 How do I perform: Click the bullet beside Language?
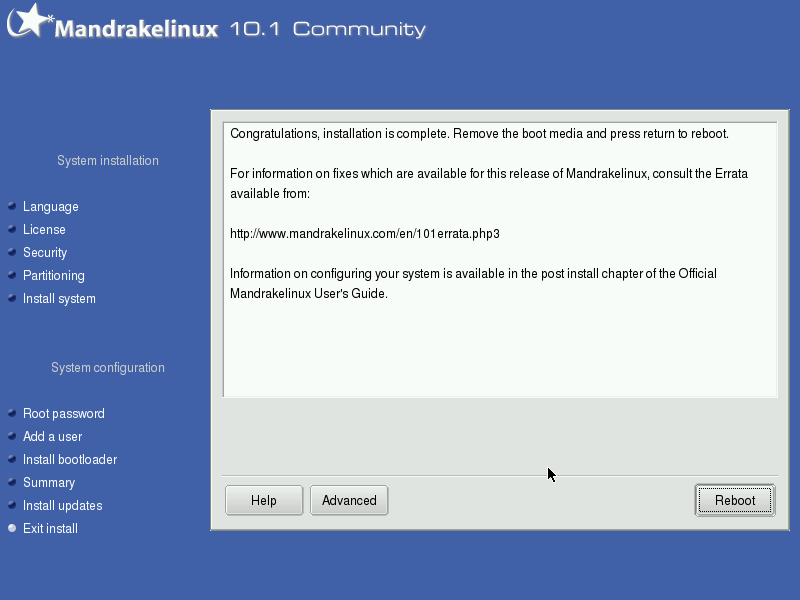pyautogui.click(x=12, y=206)
